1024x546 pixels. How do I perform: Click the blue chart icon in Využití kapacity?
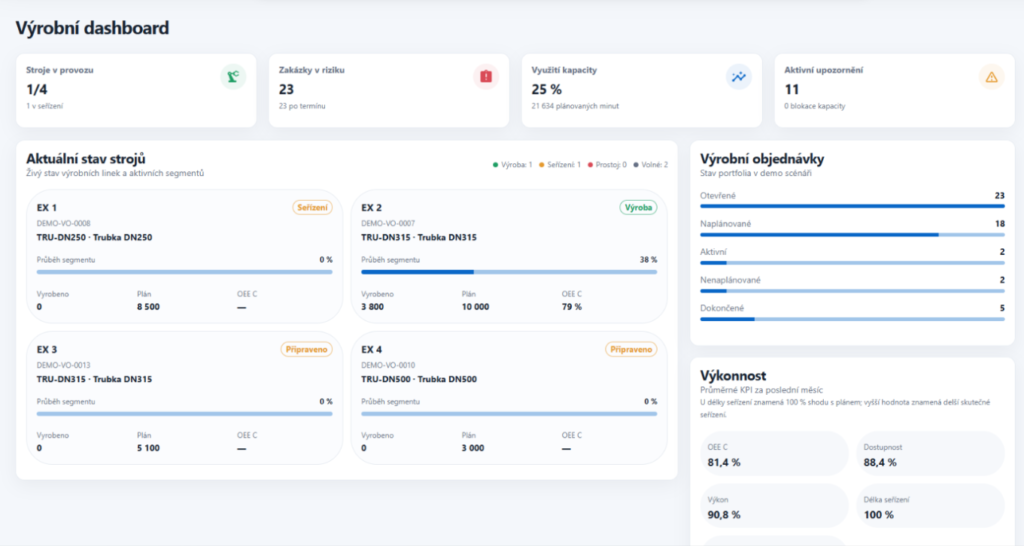click(739, 77)
